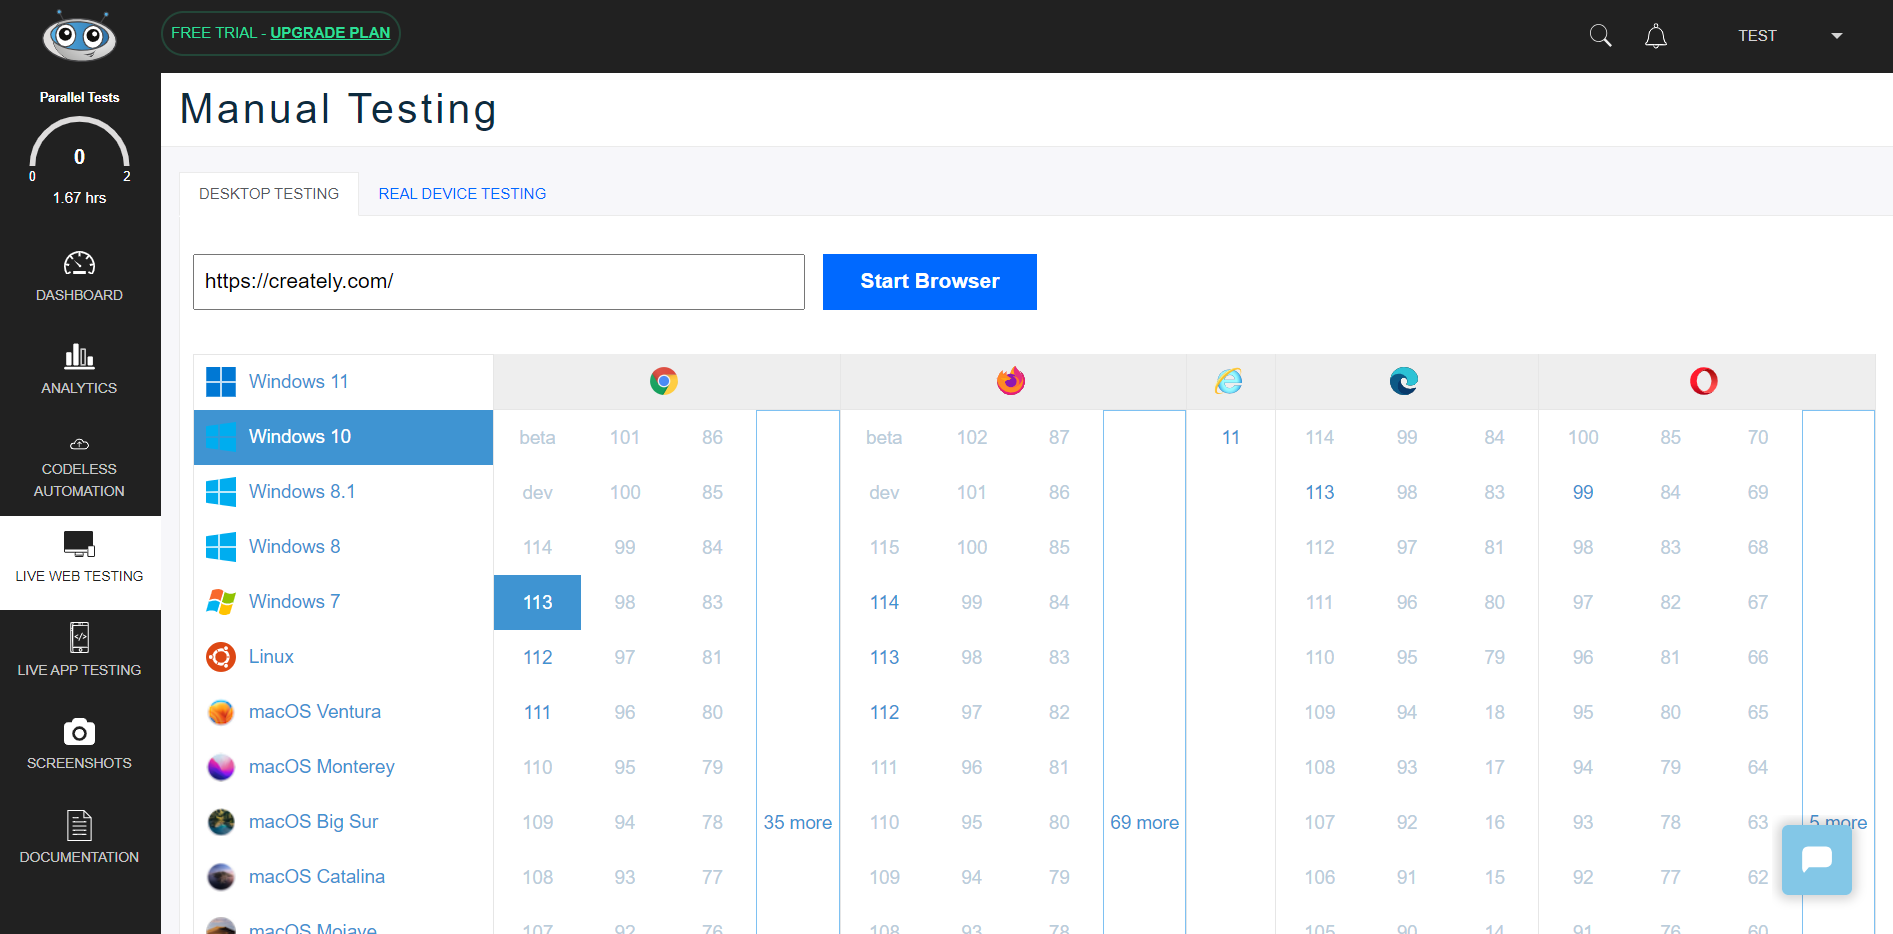Open Live App Testing
The width and height of the screenshot is (1893, 934).
[x=79, y=650]
